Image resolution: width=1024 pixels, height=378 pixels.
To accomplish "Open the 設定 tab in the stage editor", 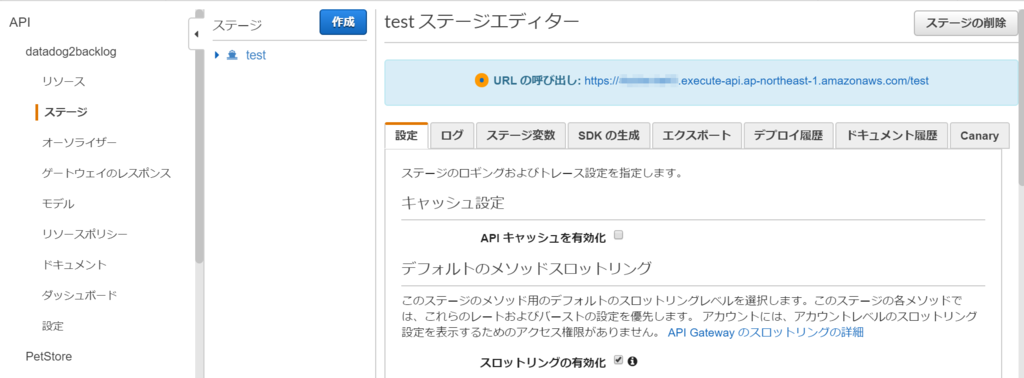I will 406,136.
